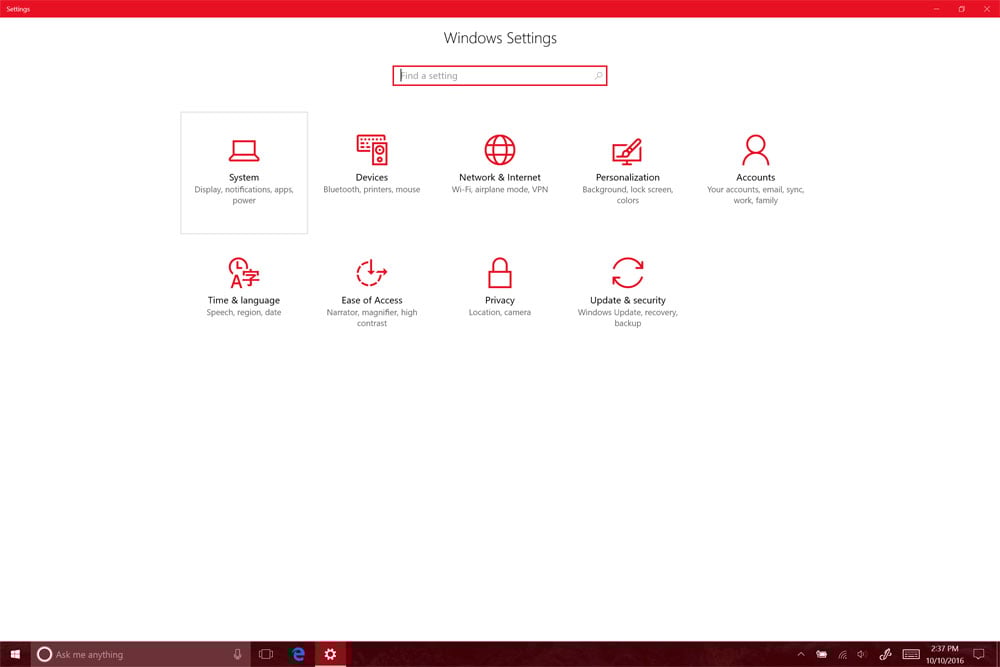Screen dimensions: 1000x667
Task: Open Windows Ink Workspace from the tray
Action: (x=884, y=653)
